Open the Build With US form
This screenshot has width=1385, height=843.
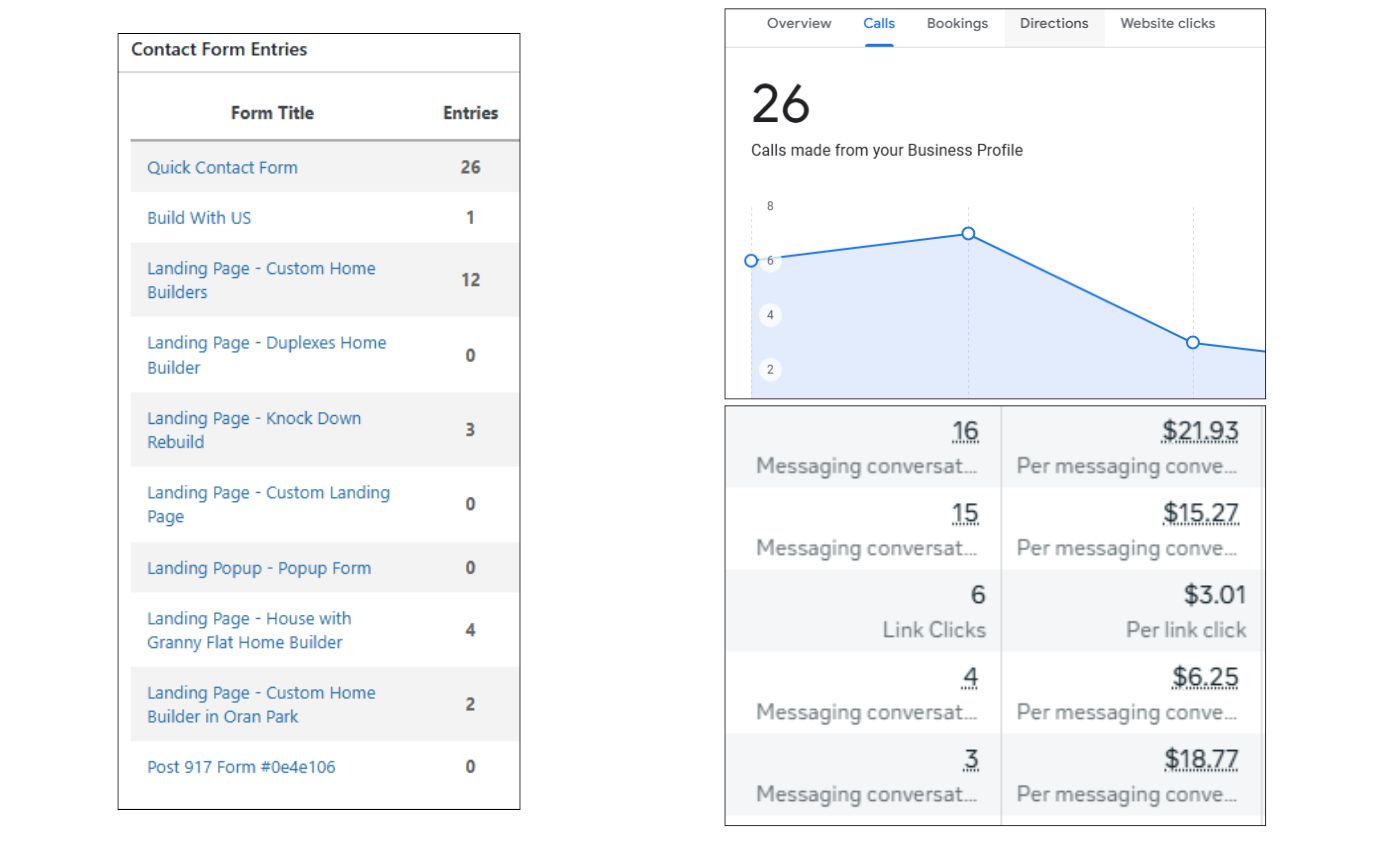(x=199, y=218)
